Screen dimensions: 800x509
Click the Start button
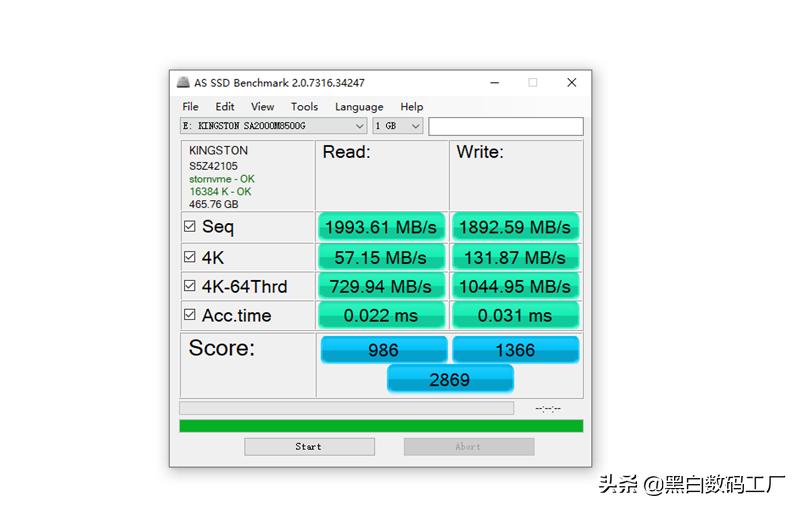(x=309, y=447)
